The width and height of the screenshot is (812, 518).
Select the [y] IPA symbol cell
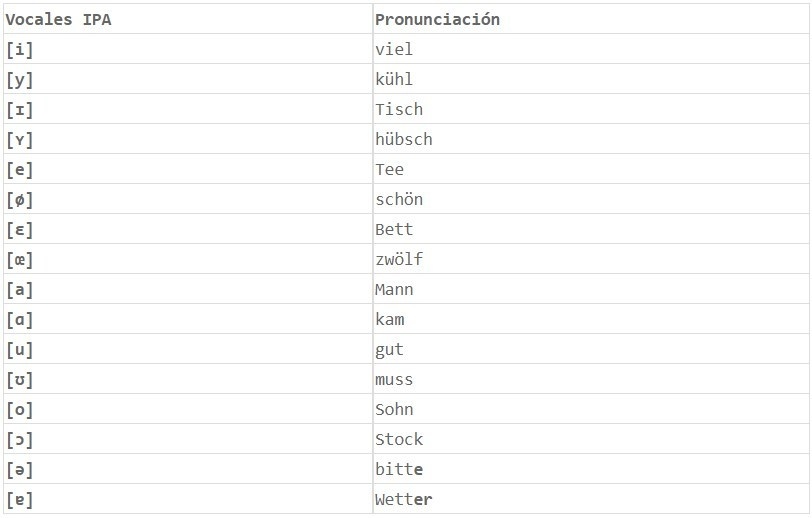pyautogui.click(x=20, y=79)
